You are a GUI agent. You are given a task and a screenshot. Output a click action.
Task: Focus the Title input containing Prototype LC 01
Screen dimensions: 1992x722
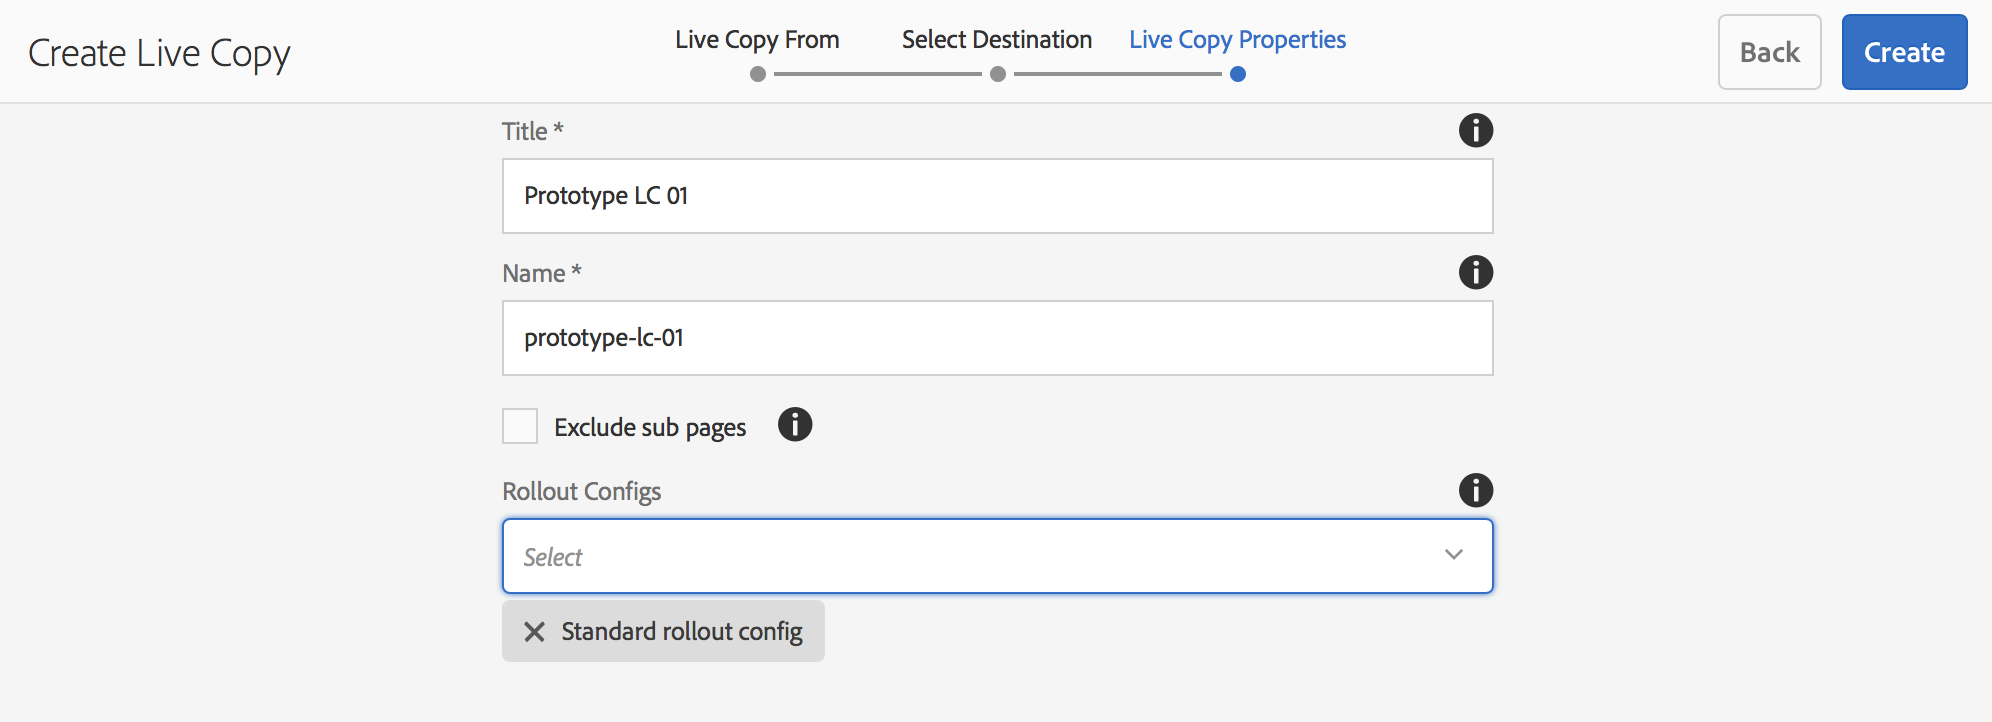point(997,196)
